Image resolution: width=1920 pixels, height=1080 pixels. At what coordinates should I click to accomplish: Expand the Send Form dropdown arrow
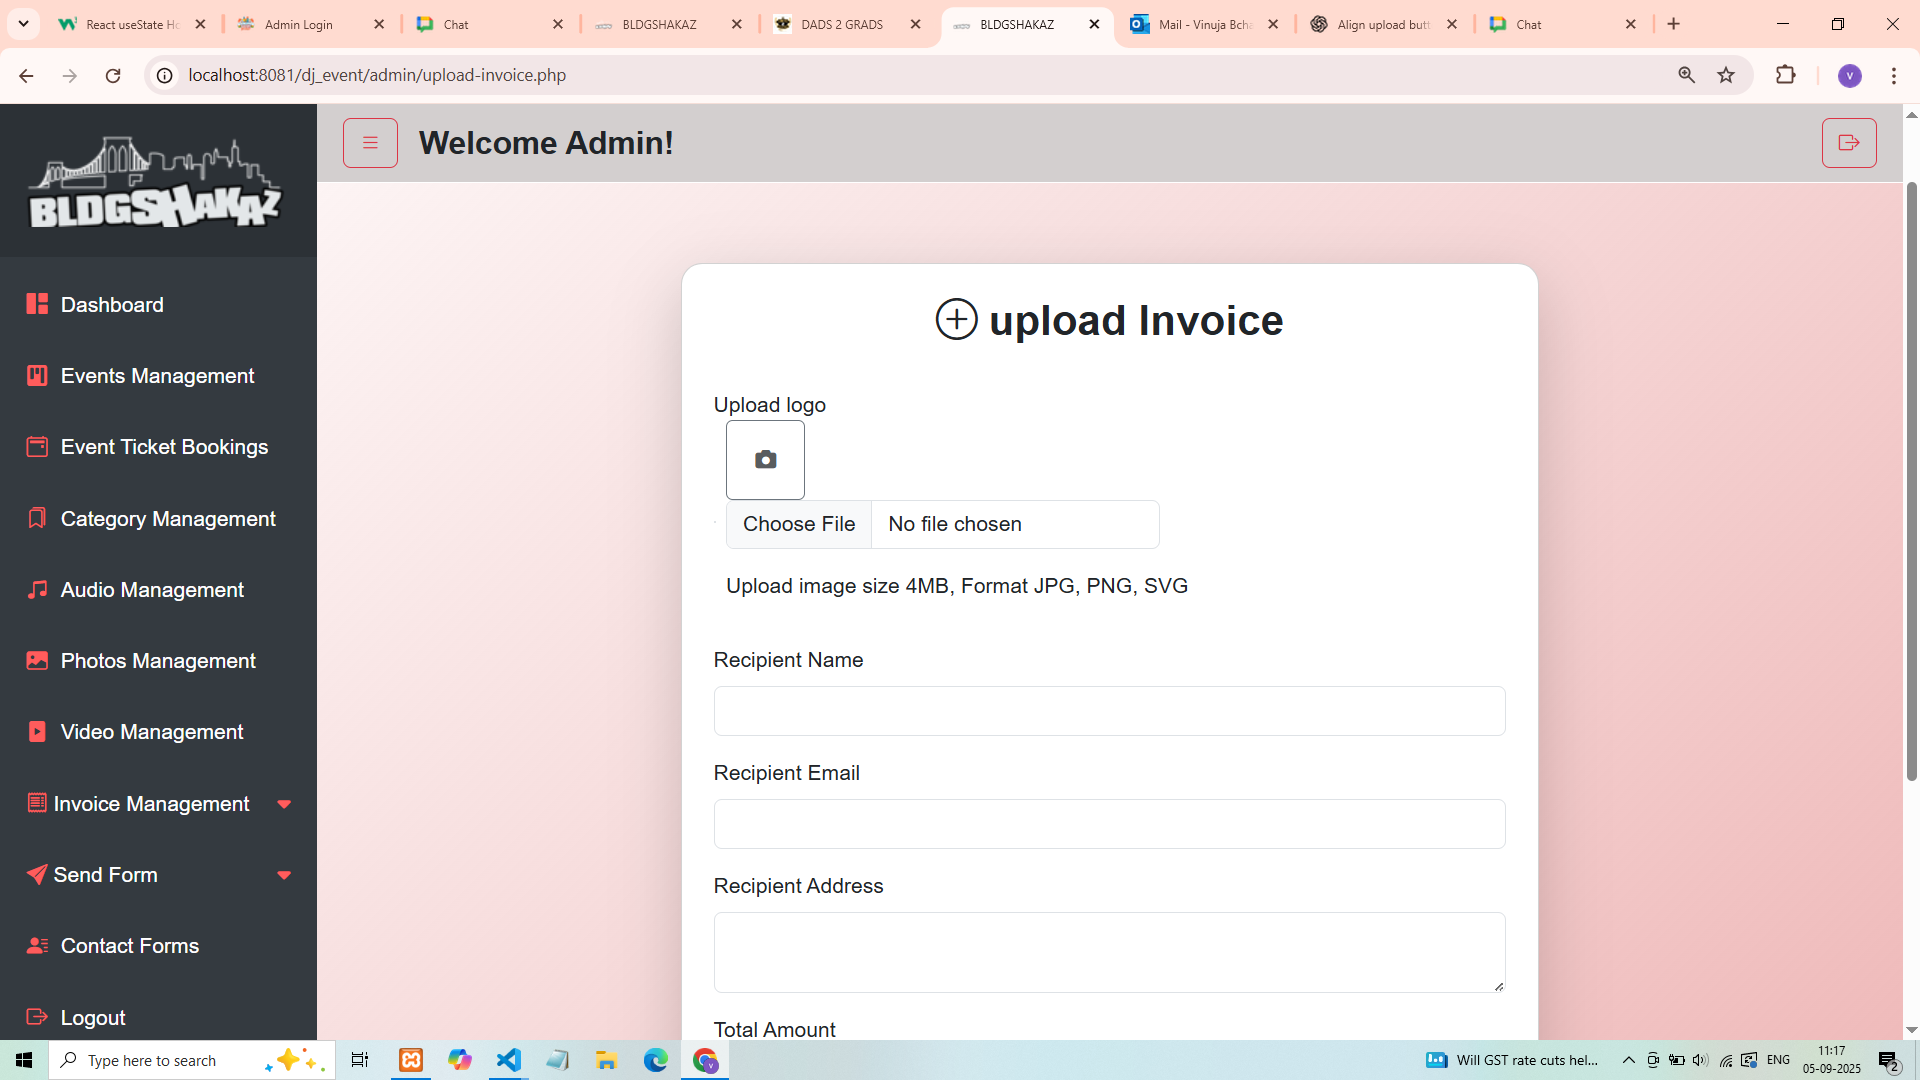(284, 875)
